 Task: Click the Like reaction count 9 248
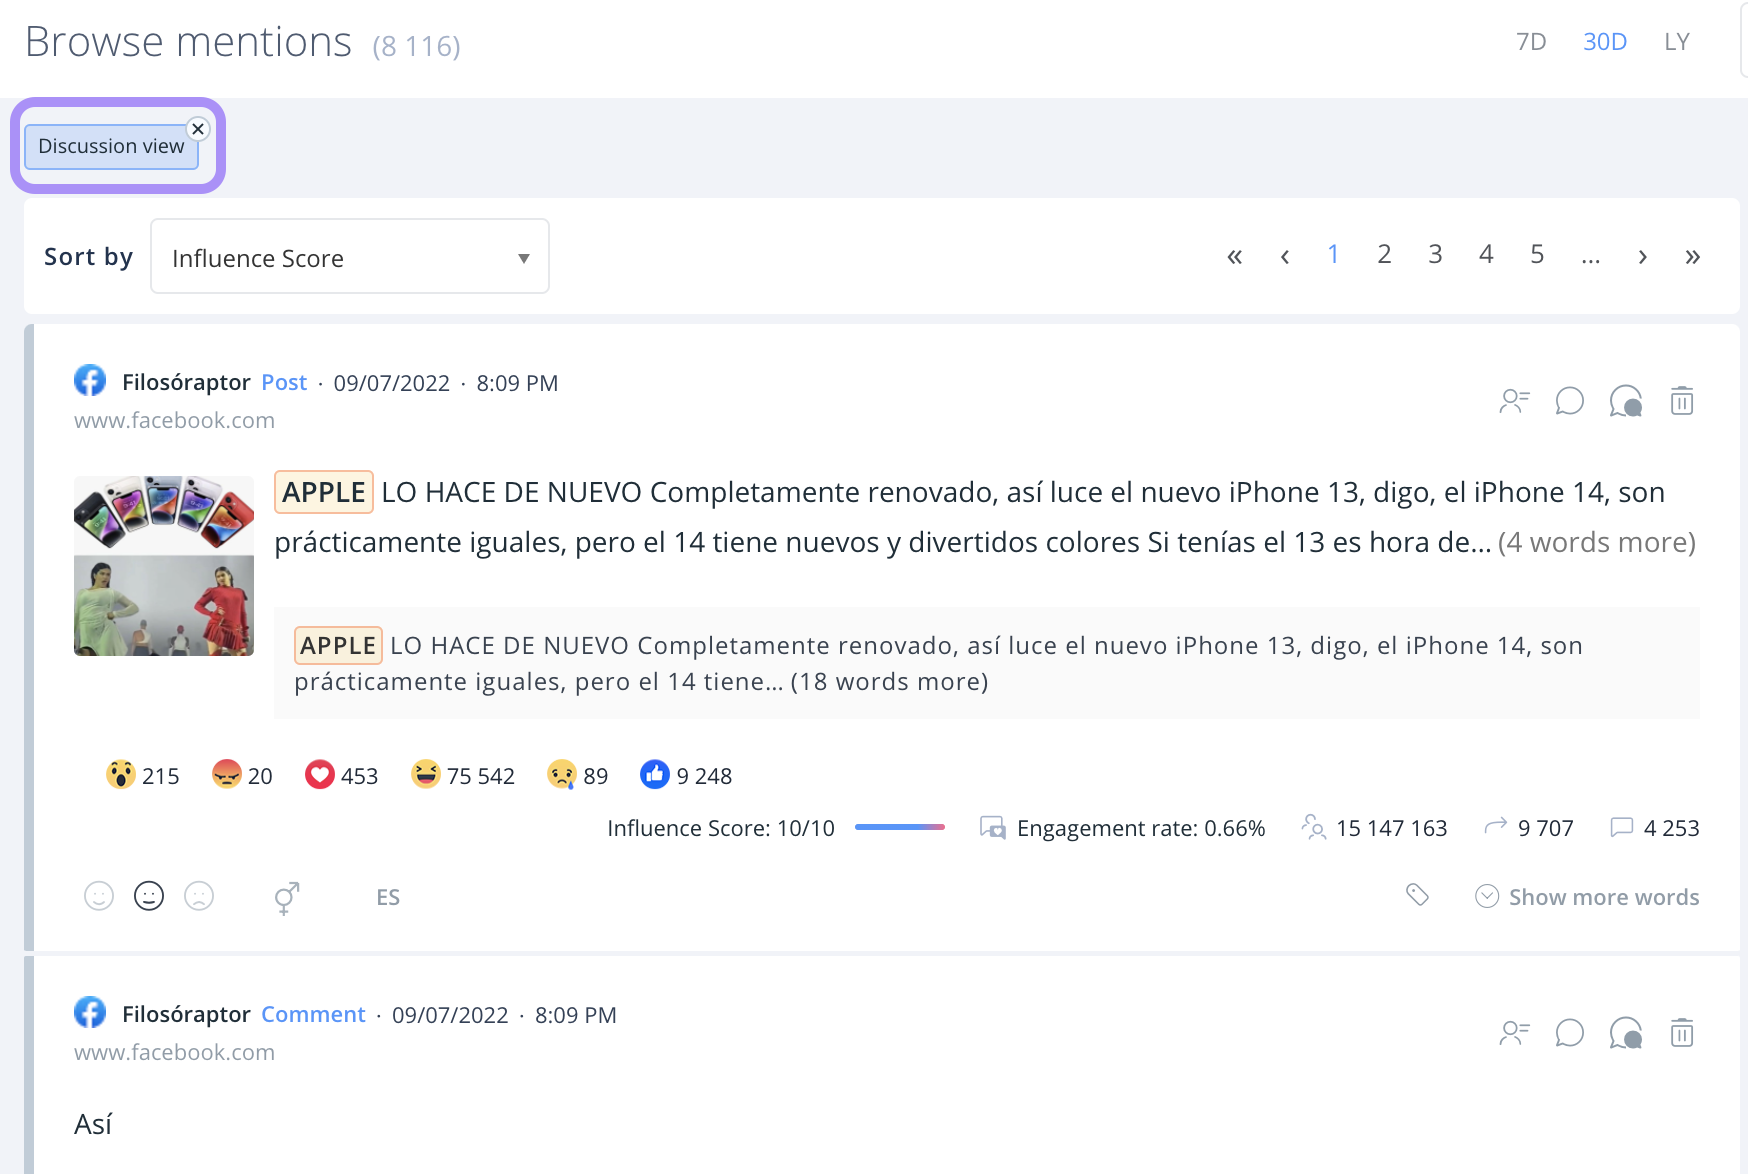coord(686,775)
